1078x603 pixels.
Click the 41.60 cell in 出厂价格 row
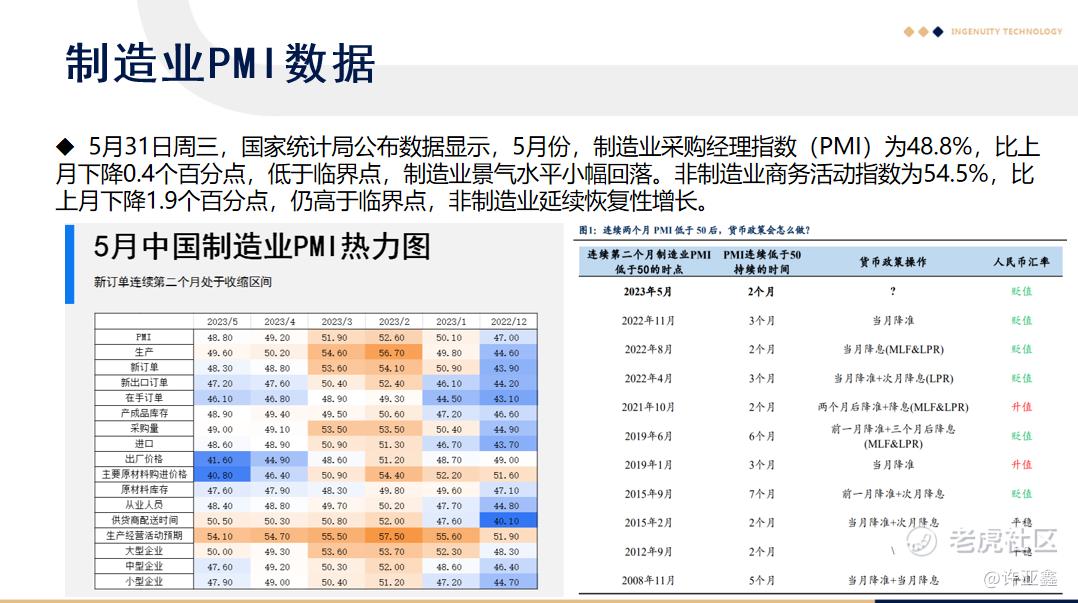click(222, 459)
